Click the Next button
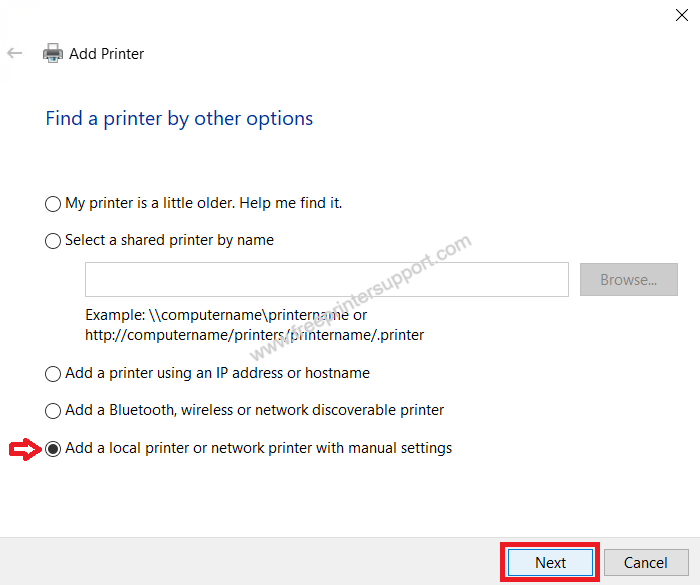Viewport: 700px width, 585px height. (550, 563)
